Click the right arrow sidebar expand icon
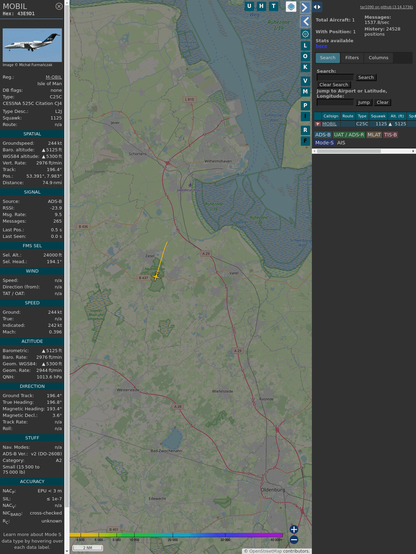The image size is (416, 554). 305,7
